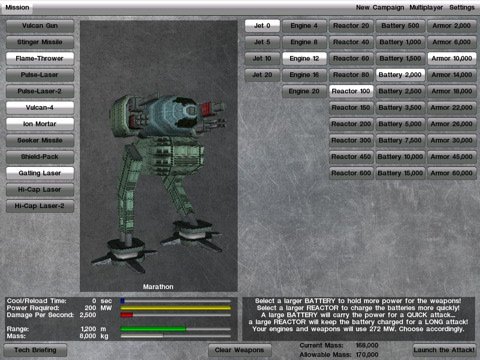480x360 pixels.
Task: Pick Reactor 80
Action: point(351,75)
